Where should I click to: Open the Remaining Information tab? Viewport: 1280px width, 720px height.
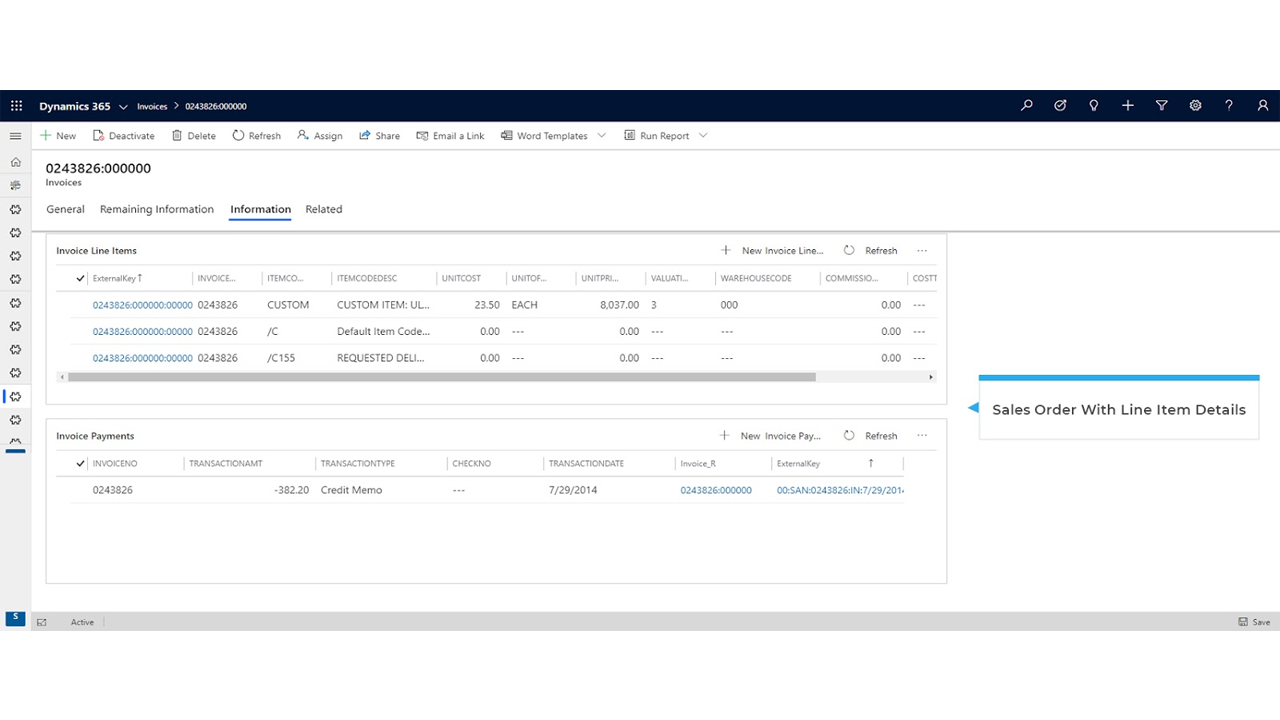coord(157,210)
